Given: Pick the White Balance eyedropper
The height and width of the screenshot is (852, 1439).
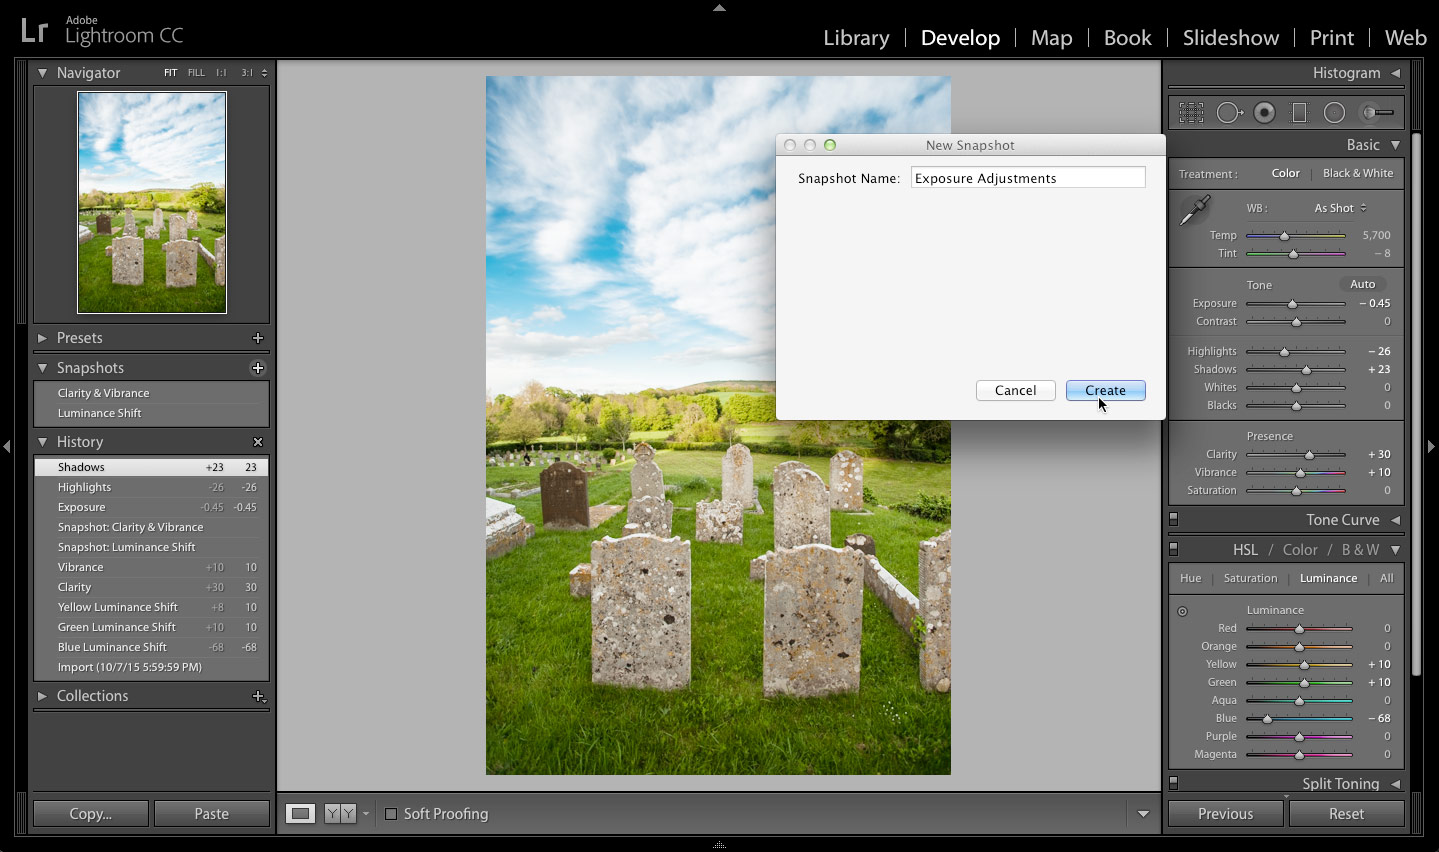Looking at the screenshot, I should click(1196, 209).
